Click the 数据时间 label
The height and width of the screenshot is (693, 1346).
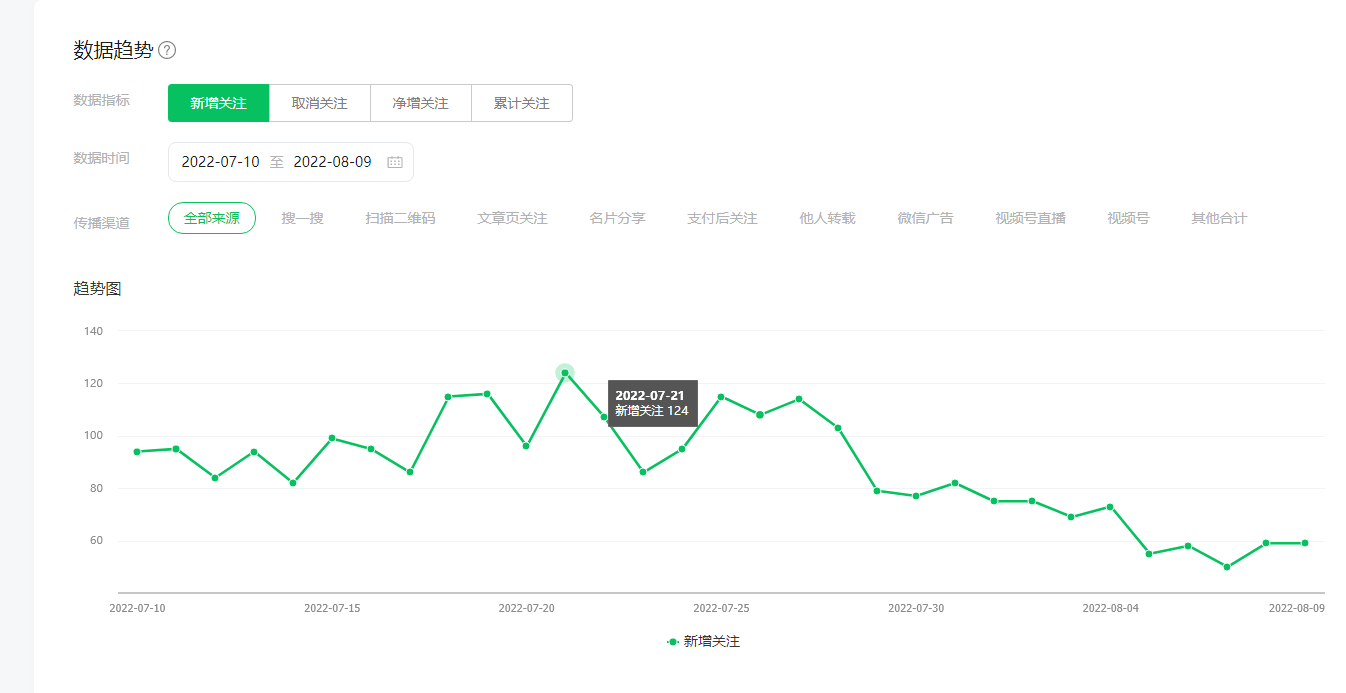101,158
